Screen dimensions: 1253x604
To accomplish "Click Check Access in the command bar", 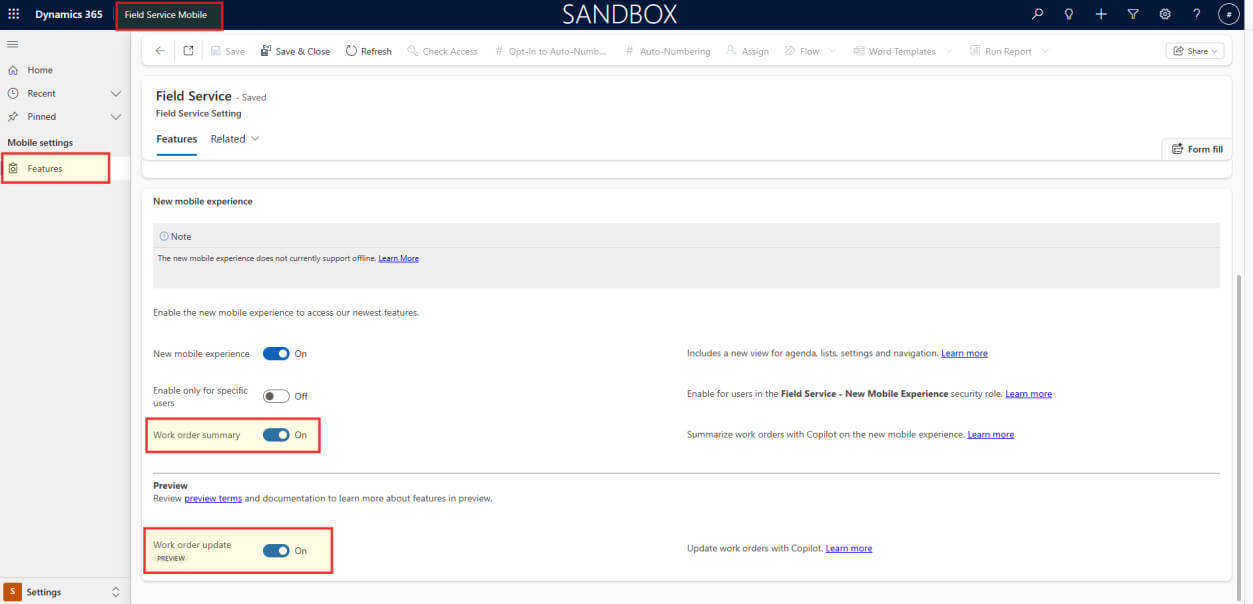I will pos(443,51).
